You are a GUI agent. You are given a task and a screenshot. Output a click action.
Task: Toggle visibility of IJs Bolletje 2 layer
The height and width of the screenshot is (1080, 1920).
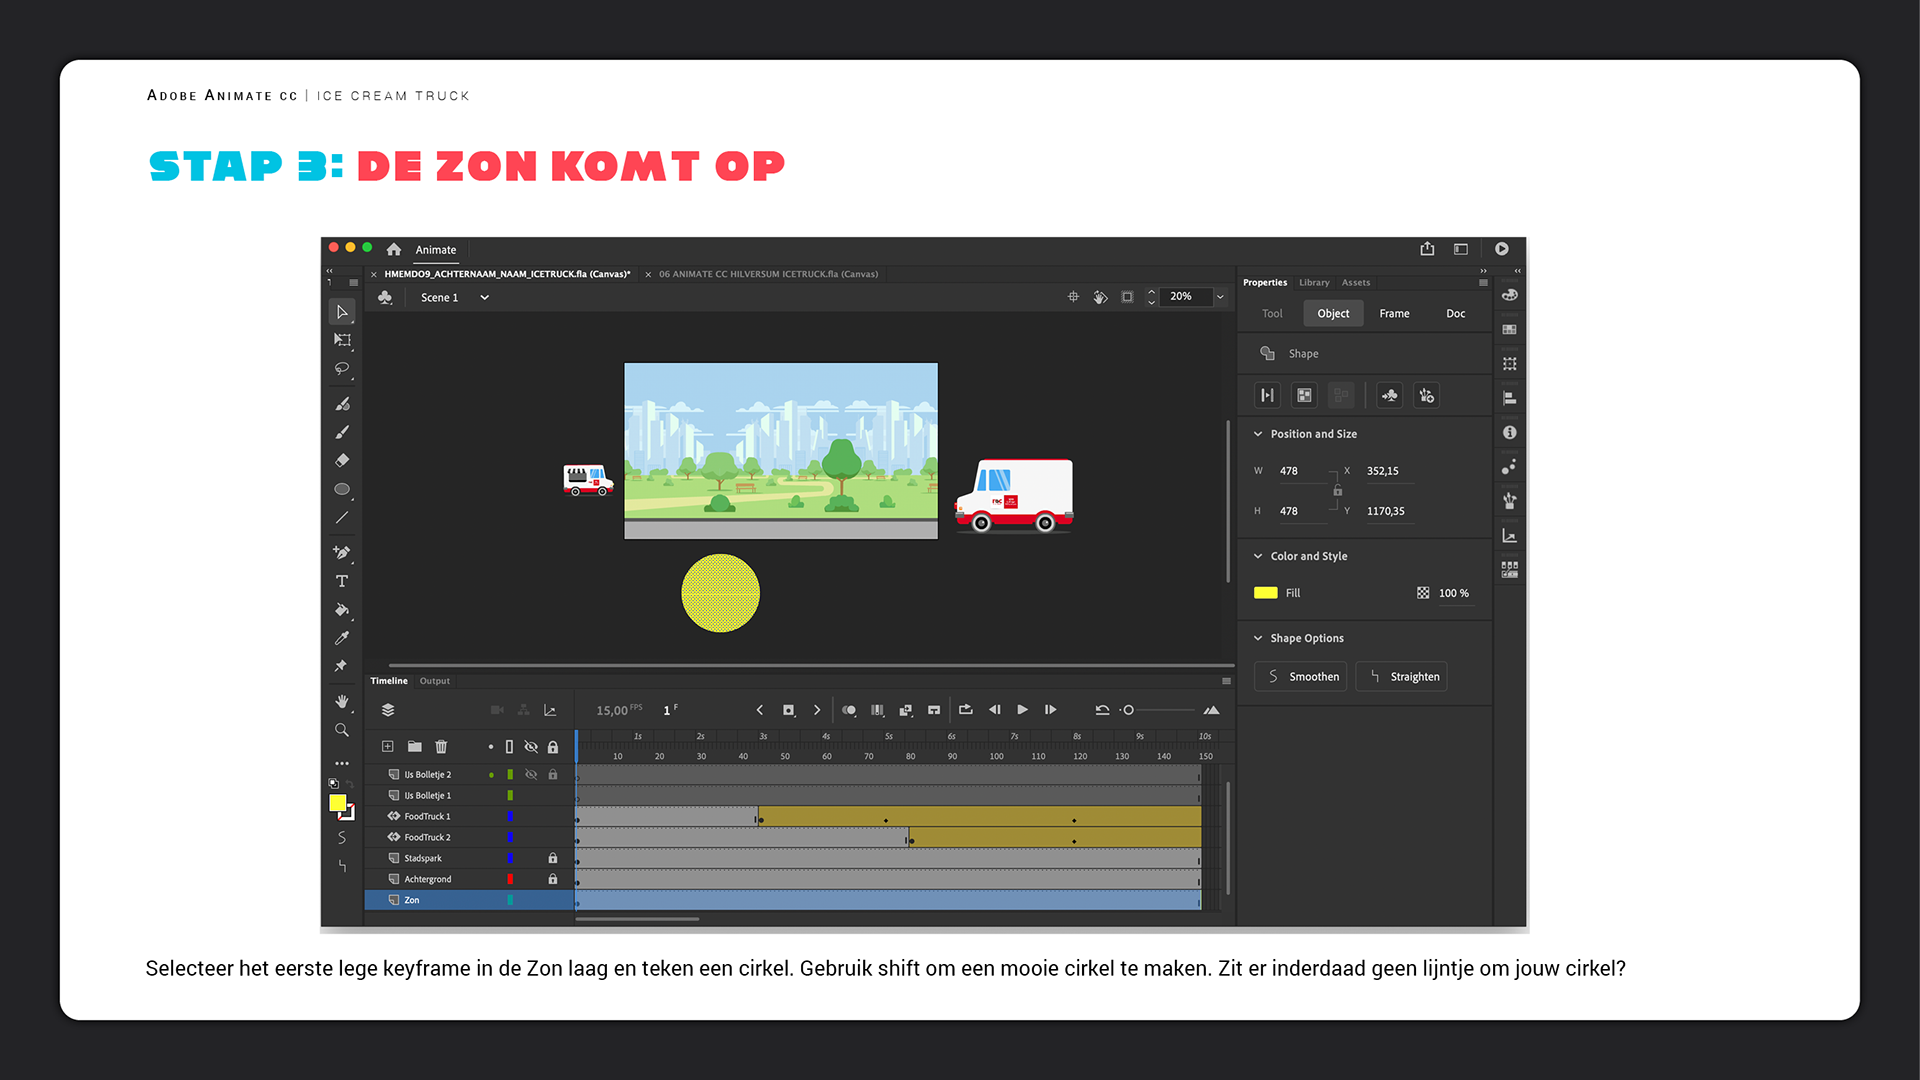coord(531,775)
